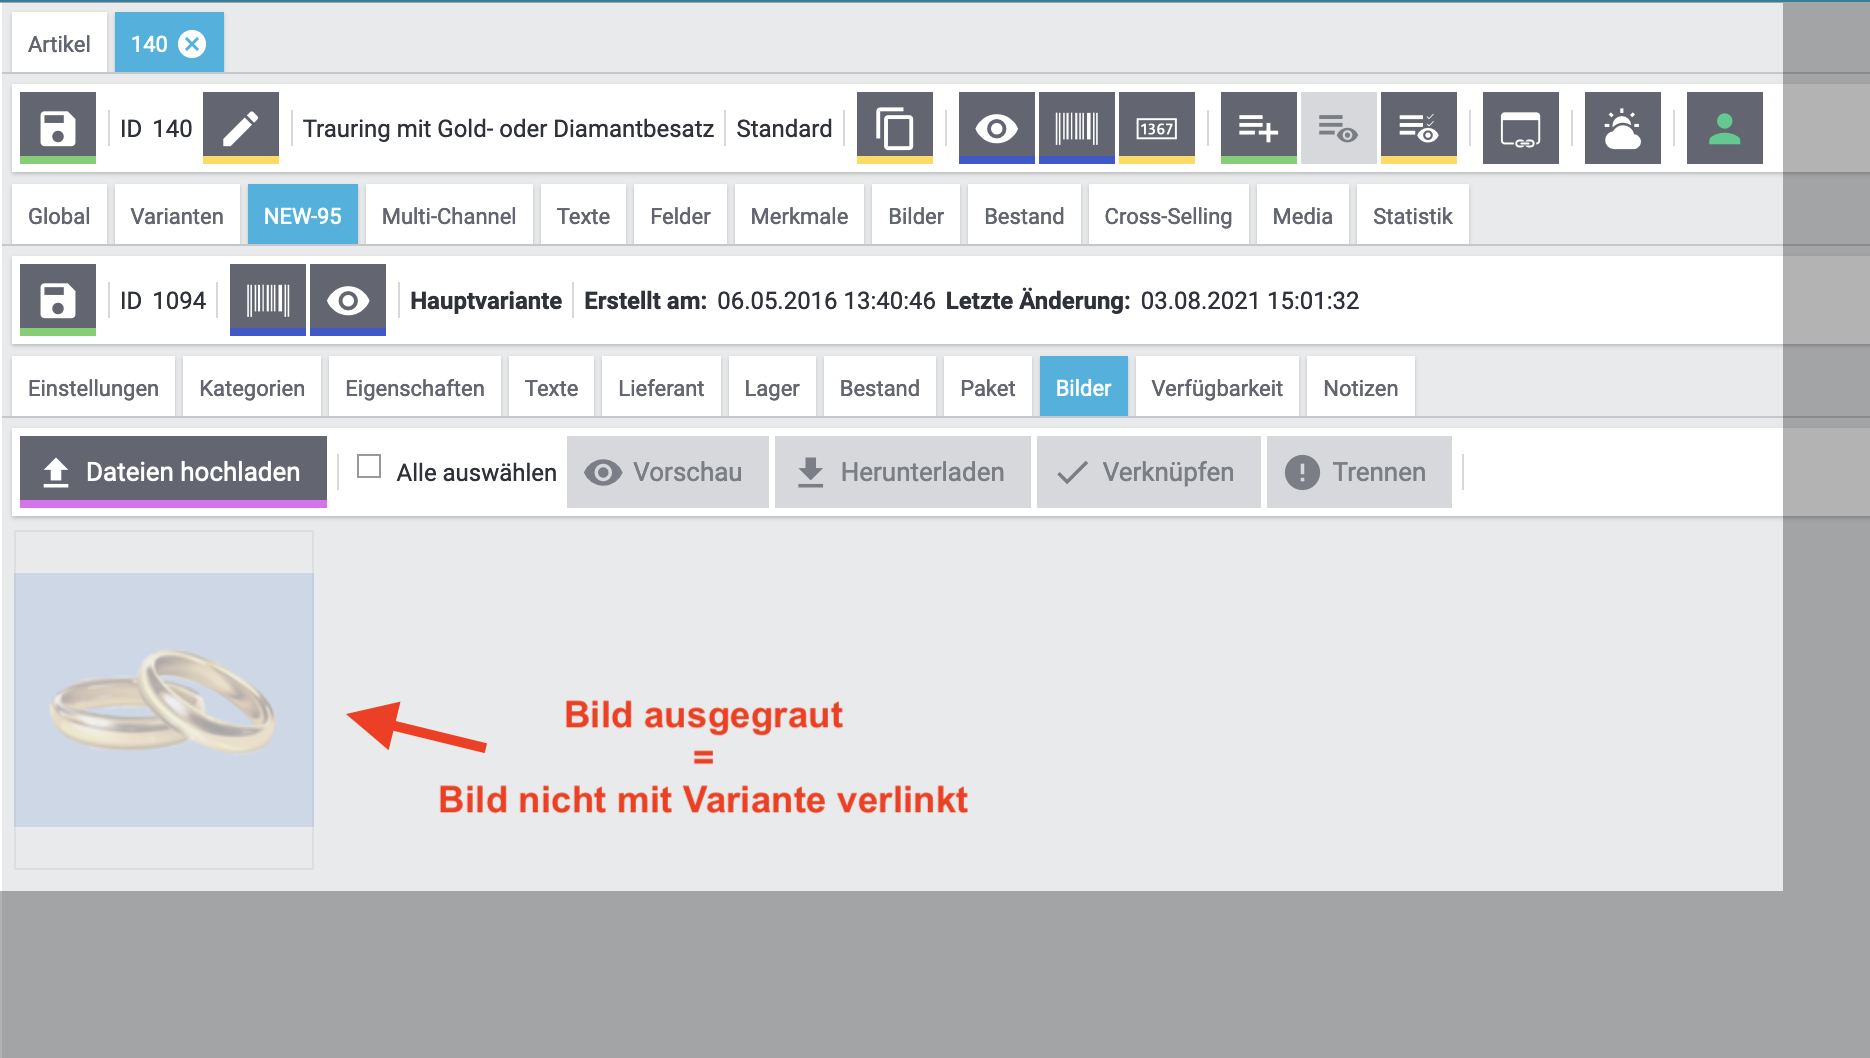Close the 140 tab

coord(192,44)
